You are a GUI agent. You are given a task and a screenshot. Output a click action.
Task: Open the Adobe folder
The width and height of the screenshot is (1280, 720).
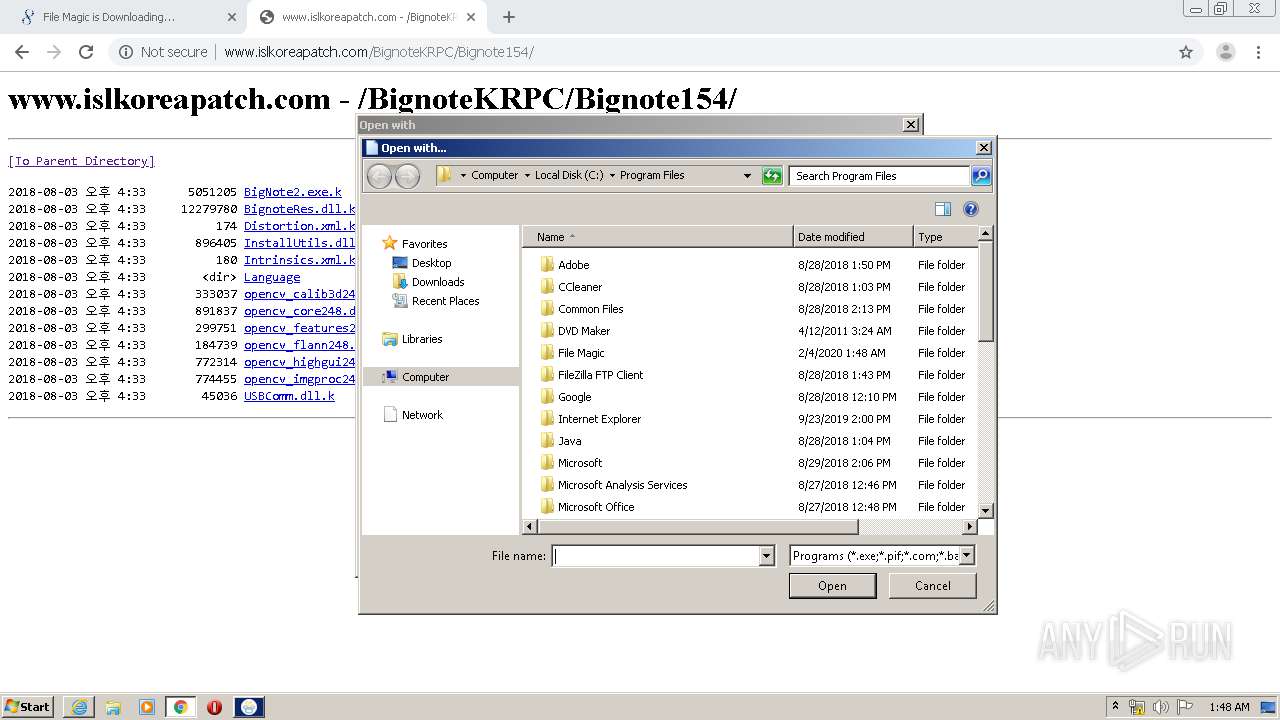point(573,265)
